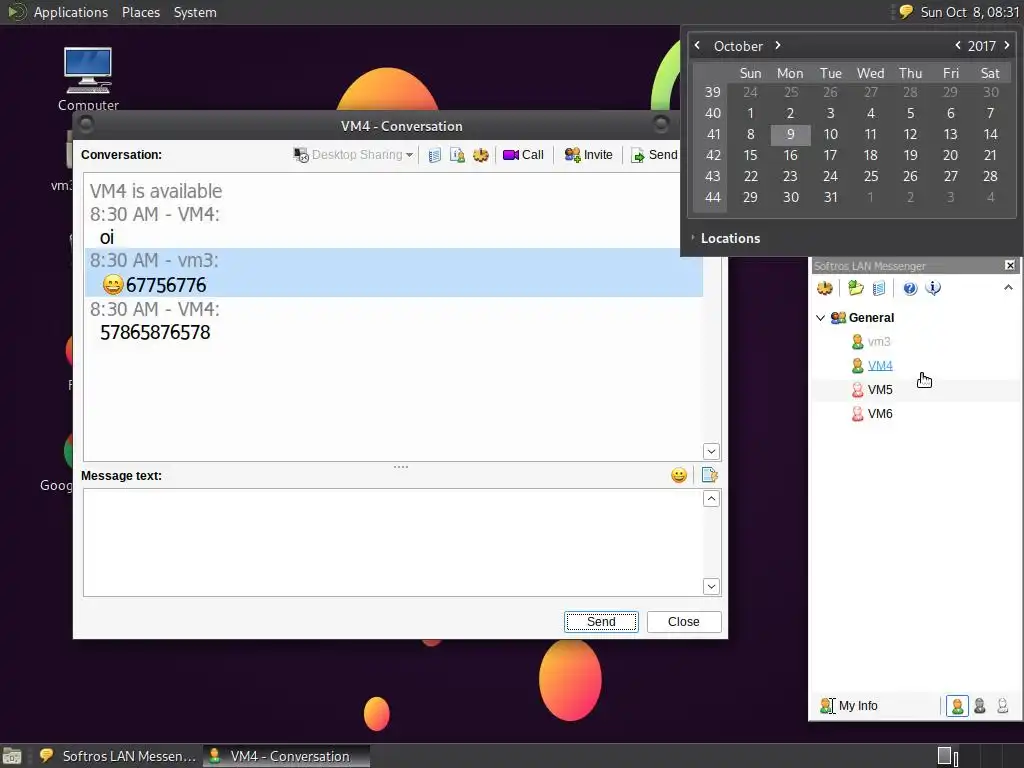Select user vm3 in the contact list
The image size is (1024, 768).
click(x=879, y=342)
